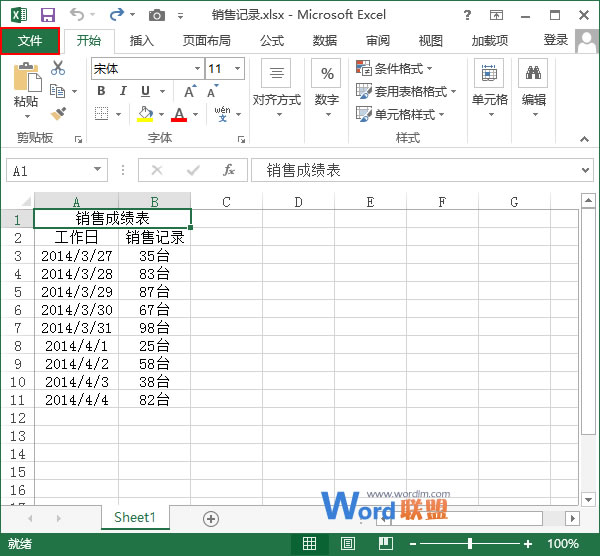Switch to the 视图 View tab

coord(431,41)
